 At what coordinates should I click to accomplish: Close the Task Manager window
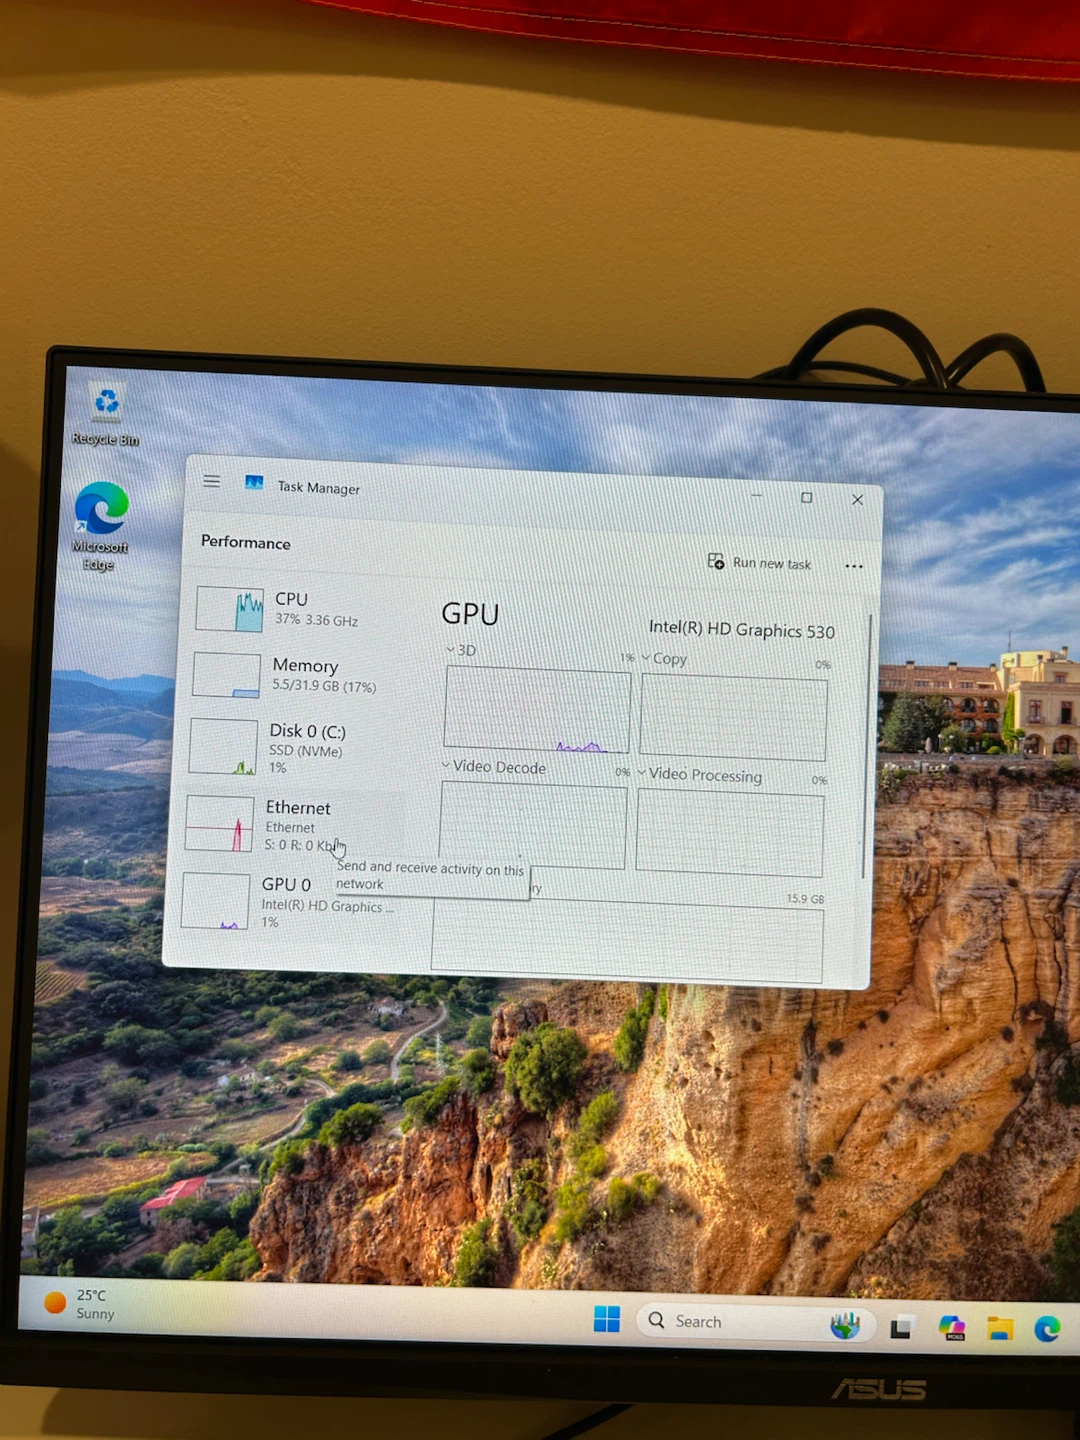(x=857, y=499)
